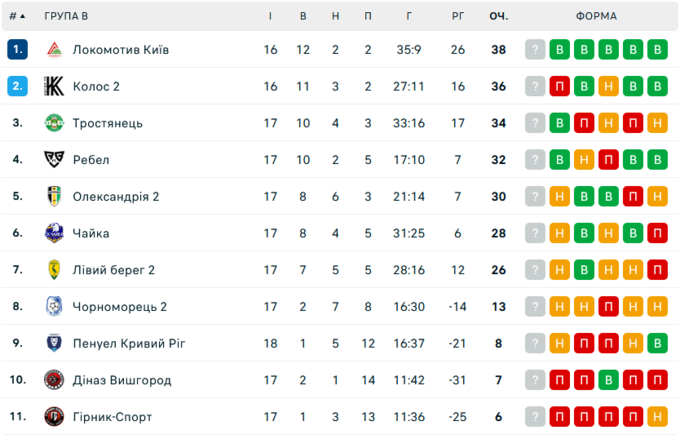Click the Лівий берег 2 crest
Screen dimensions: 680x439
pos(54,270)
